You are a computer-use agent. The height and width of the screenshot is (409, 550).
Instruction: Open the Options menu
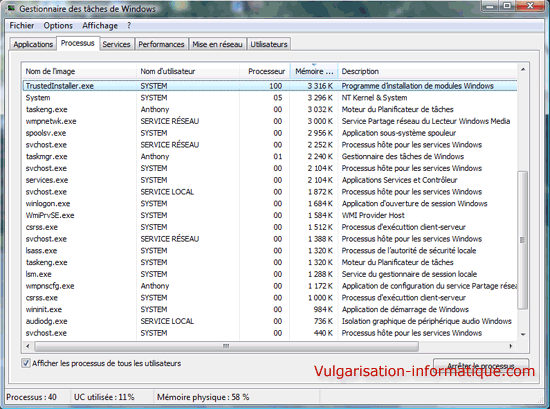point(58,26)
